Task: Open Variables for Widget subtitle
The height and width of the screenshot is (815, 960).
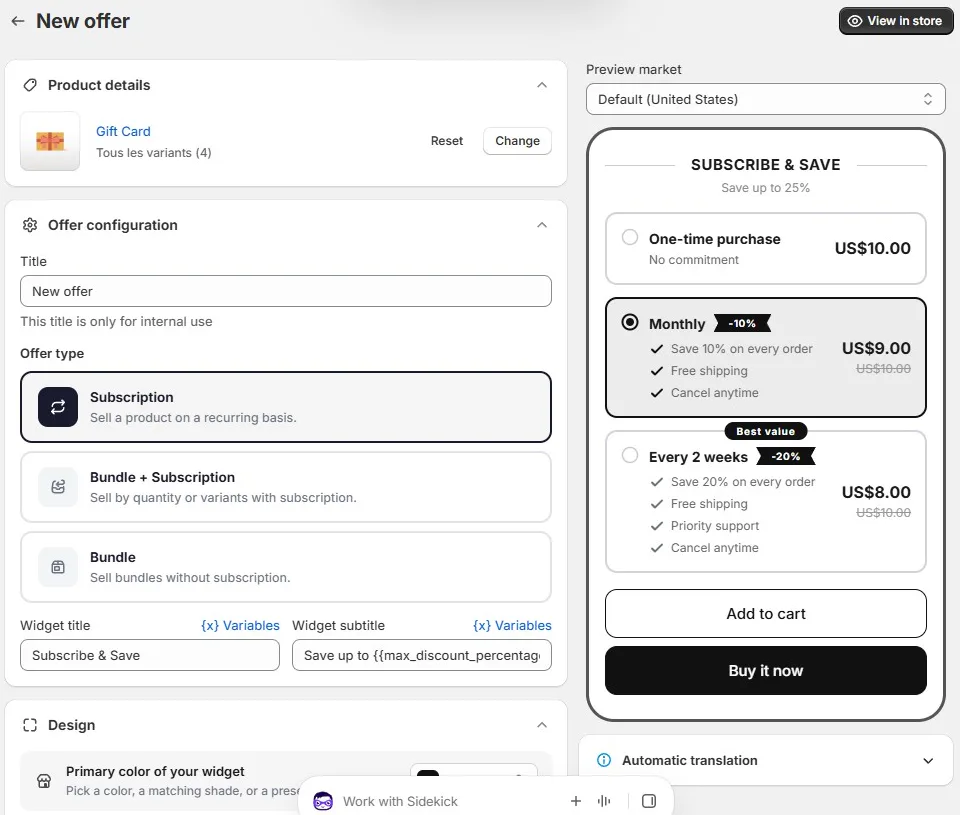Action: [x=512, y=626]
